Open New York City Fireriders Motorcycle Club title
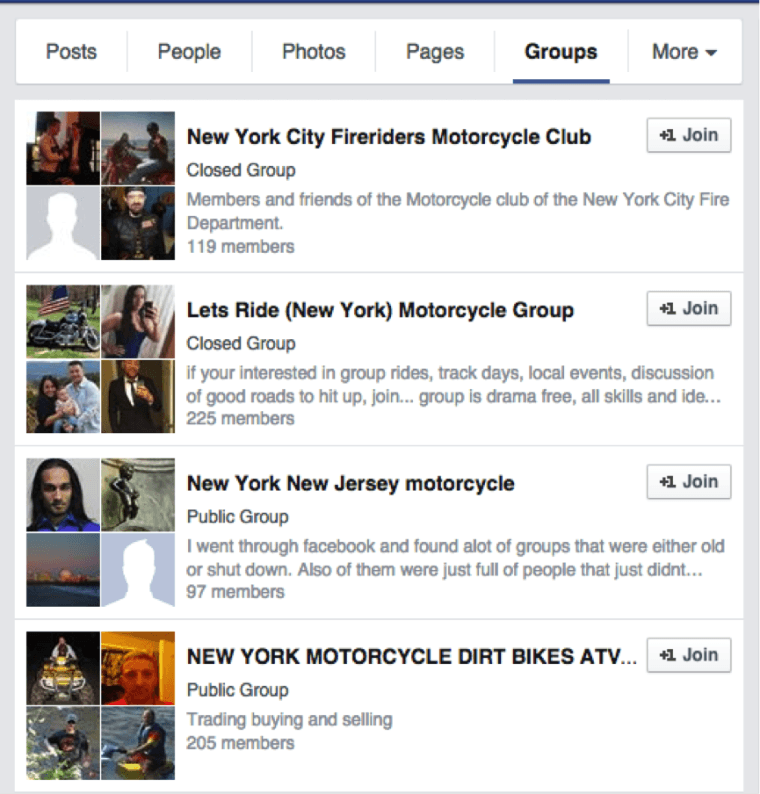This screenshot has height=794, width=760. click(x=389, y=137)
